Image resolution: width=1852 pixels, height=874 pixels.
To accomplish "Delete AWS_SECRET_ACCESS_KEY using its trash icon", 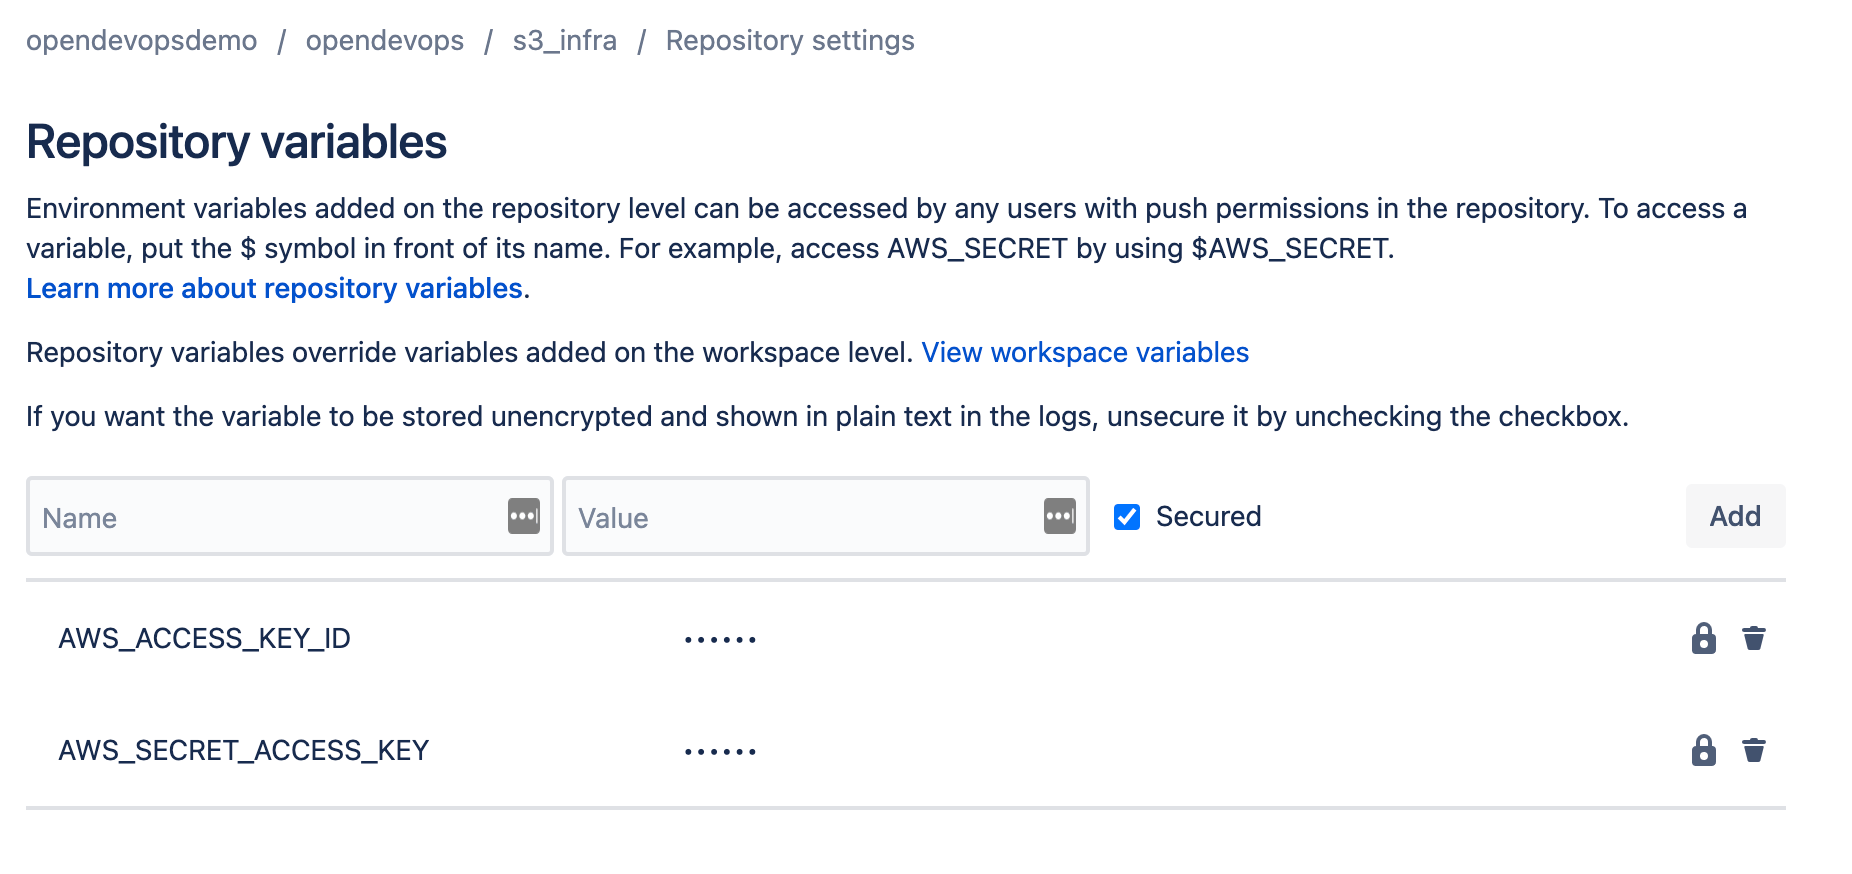I will [x=1755, y=749].
